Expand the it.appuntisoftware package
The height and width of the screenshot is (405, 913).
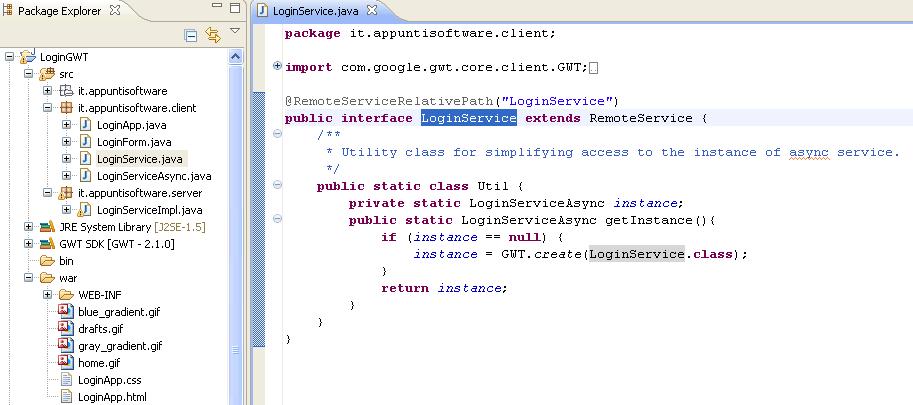[47, 91]
